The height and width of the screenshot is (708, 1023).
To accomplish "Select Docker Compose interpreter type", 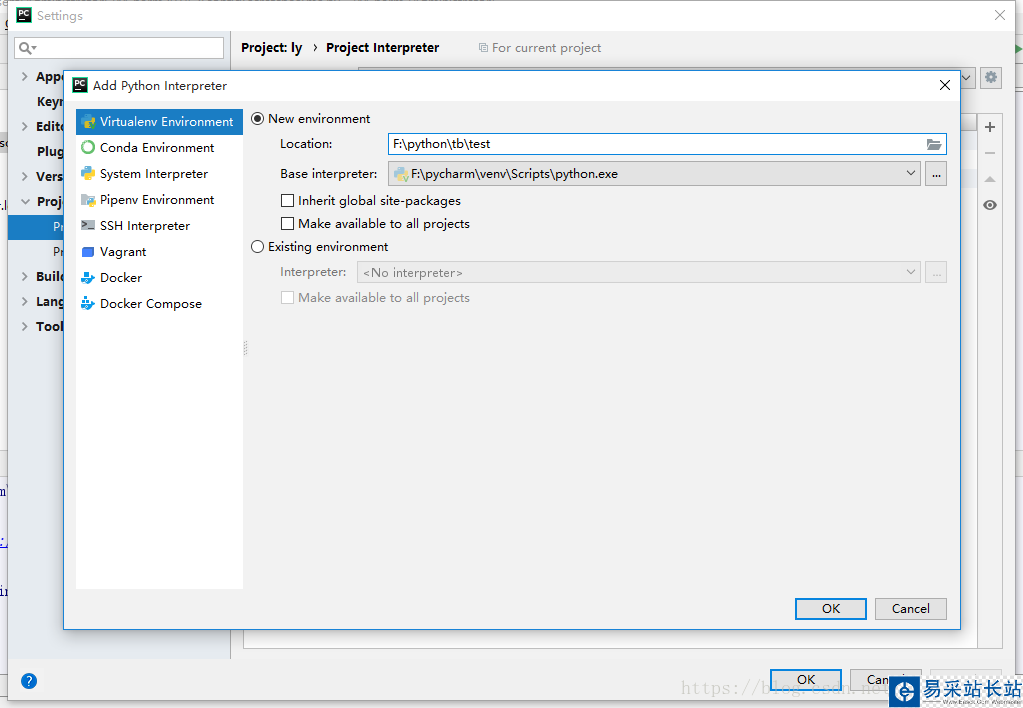I will pyautogui.click(x=150, y=304).
